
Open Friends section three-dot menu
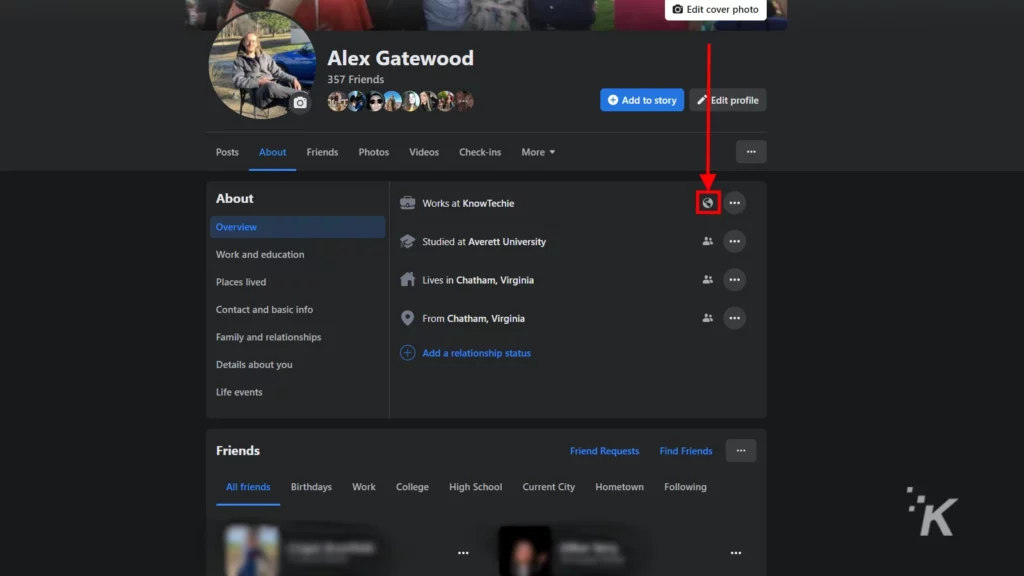[x=741, y=451]
